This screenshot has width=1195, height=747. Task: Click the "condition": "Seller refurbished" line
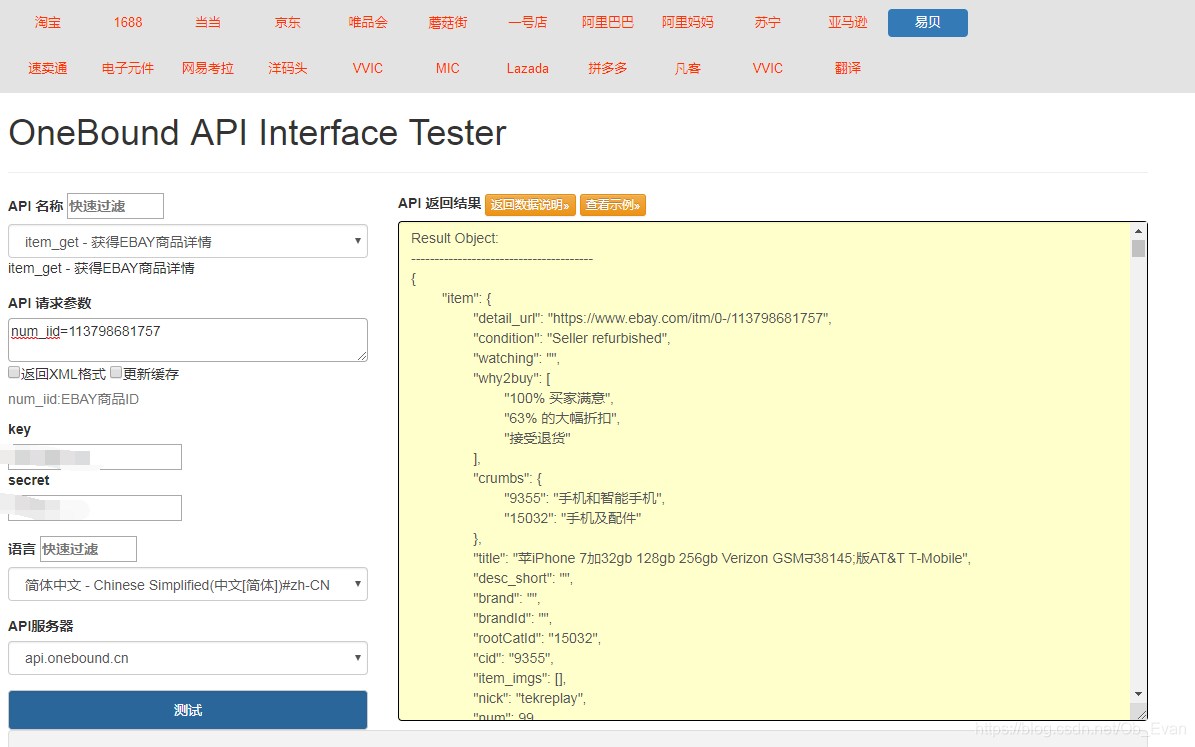(x=572, y=338)
